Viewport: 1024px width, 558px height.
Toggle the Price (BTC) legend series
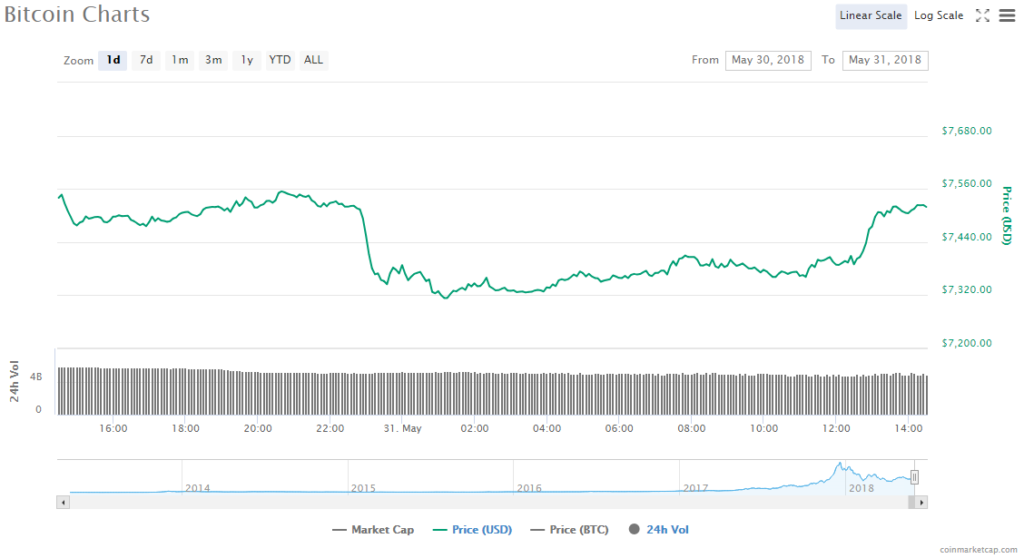[x=574, y=529]
